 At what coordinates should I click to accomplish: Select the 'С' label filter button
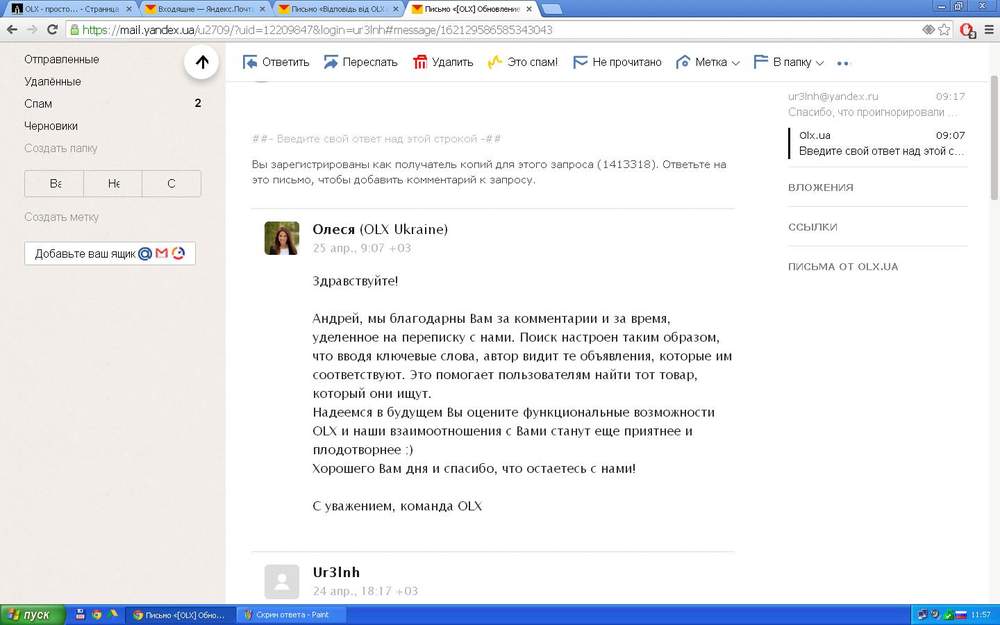click(172, 184)
